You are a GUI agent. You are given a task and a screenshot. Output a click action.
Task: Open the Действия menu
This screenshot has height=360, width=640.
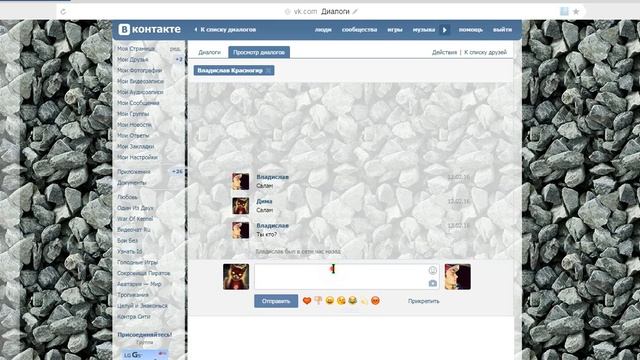tap(444, 52)
